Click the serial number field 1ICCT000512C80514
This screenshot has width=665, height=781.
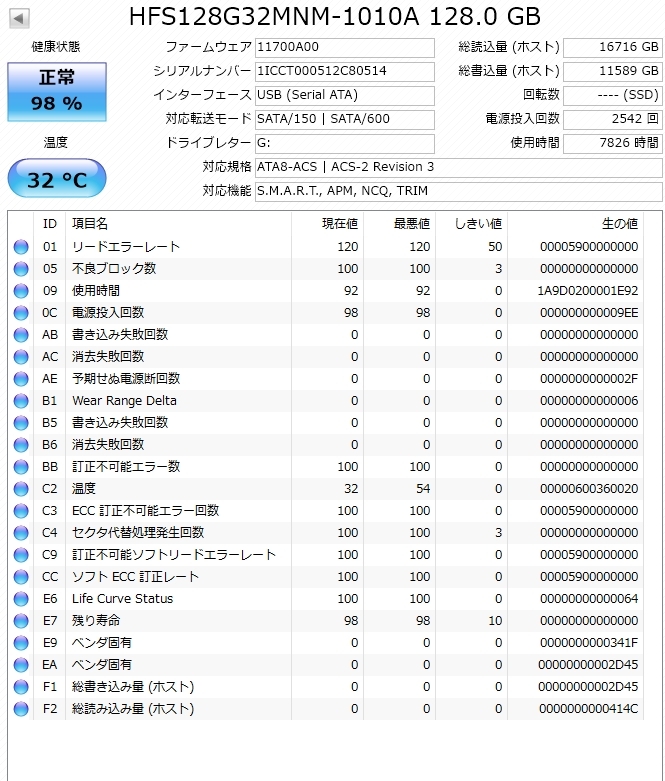345,72
